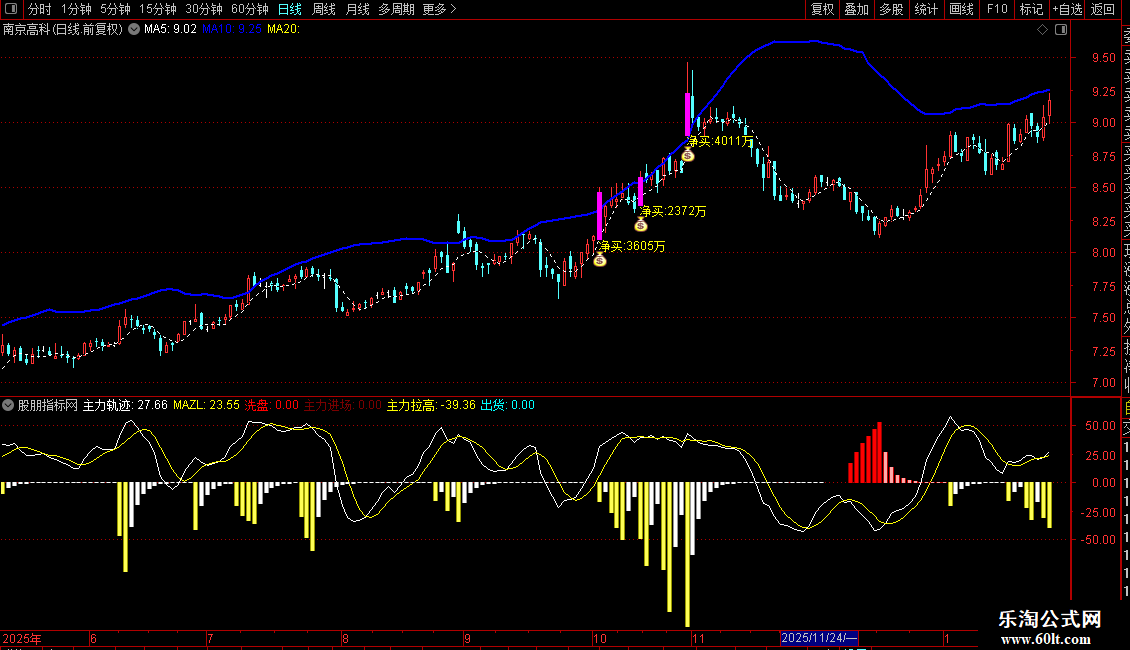Viewport: 1130px width, 650px height.
Task: Open the 多股 multi-stock view
Action: 891,9
